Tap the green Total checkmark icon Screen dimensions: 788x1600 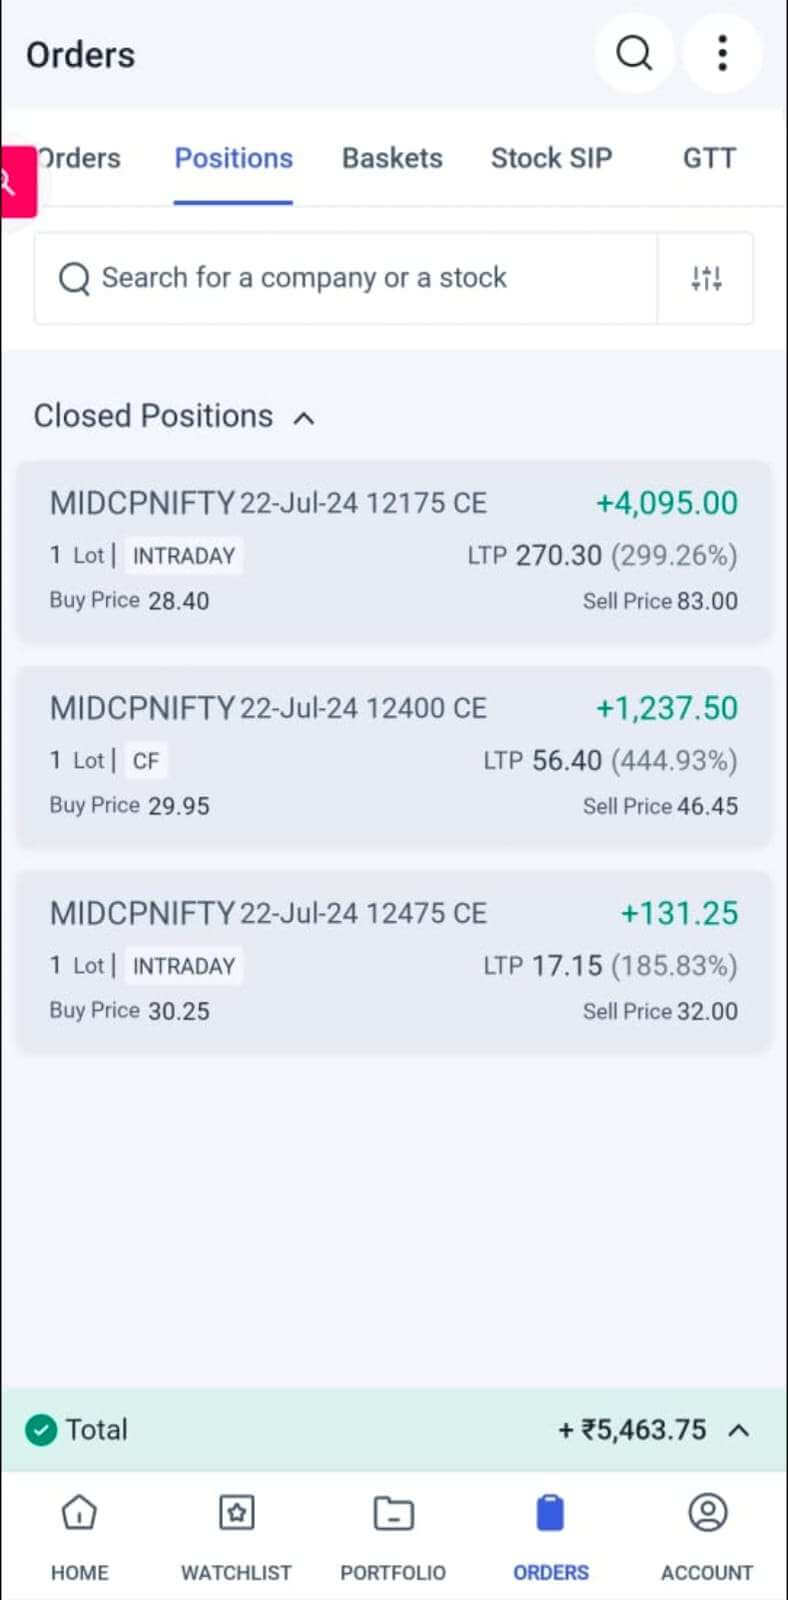click(41, 1430)
